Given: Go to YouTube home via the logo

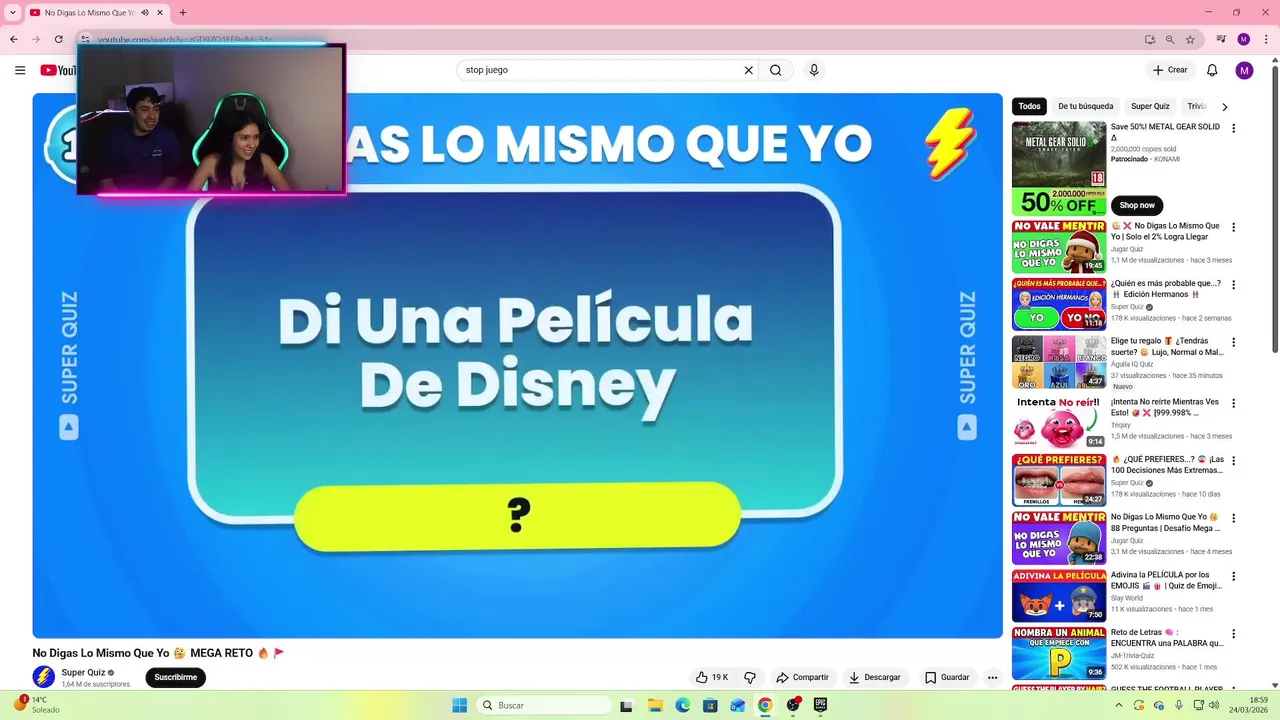Looking at the screenshot, I should pyautogui.click(x=58, y=70).
